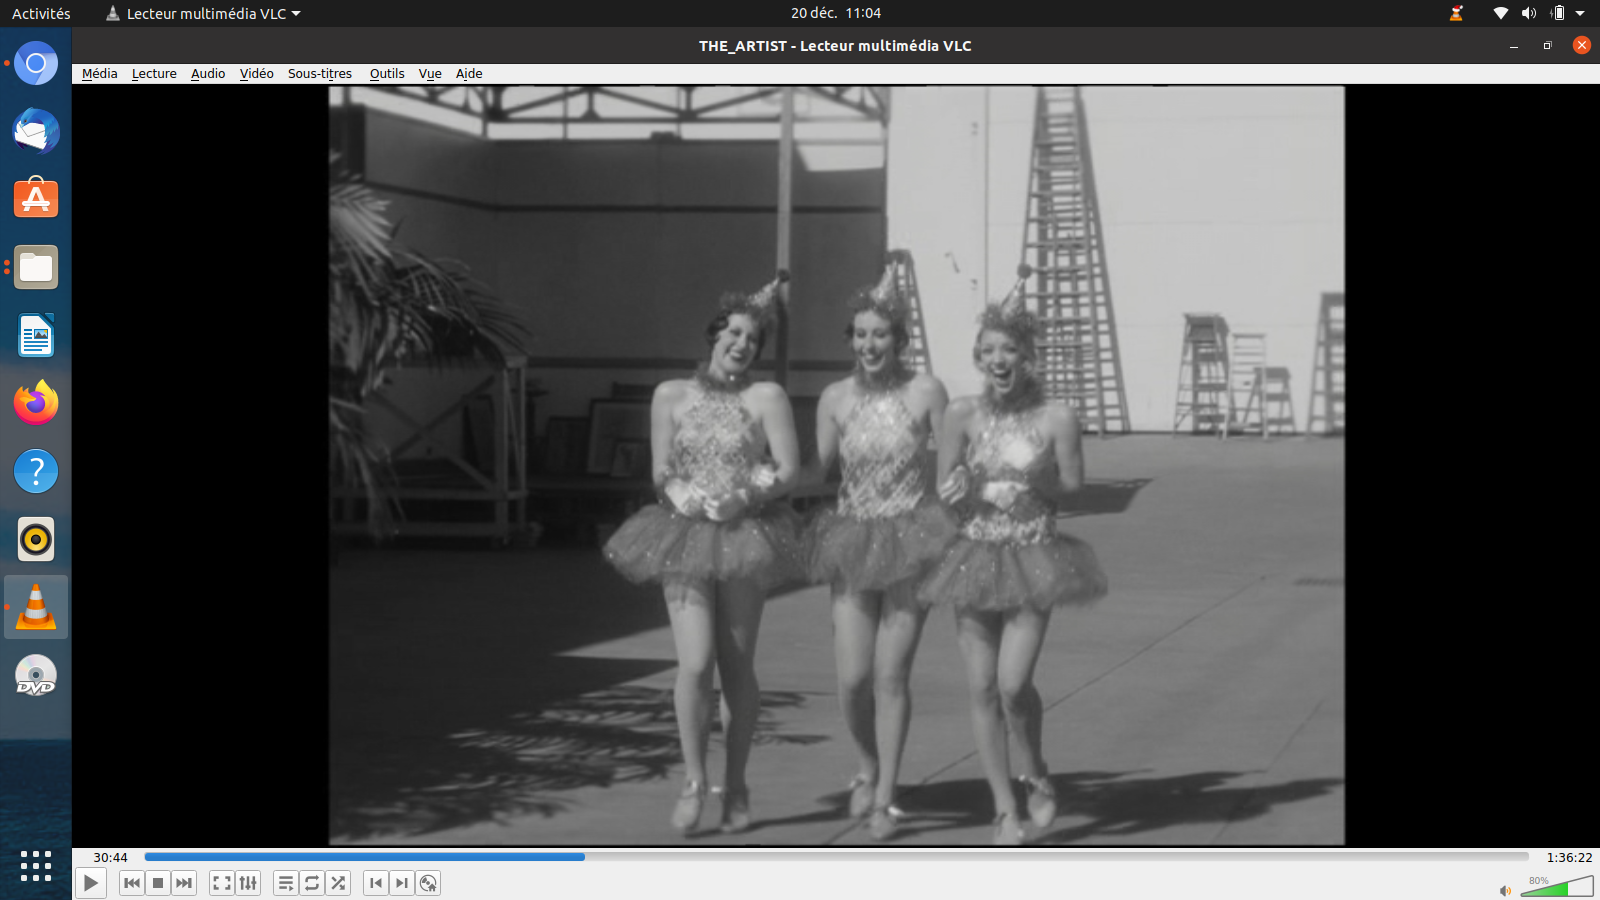This screenshot has width=1600, height=900.
Task: Go to the DVD menu
Action: click(x=428, y=883)
